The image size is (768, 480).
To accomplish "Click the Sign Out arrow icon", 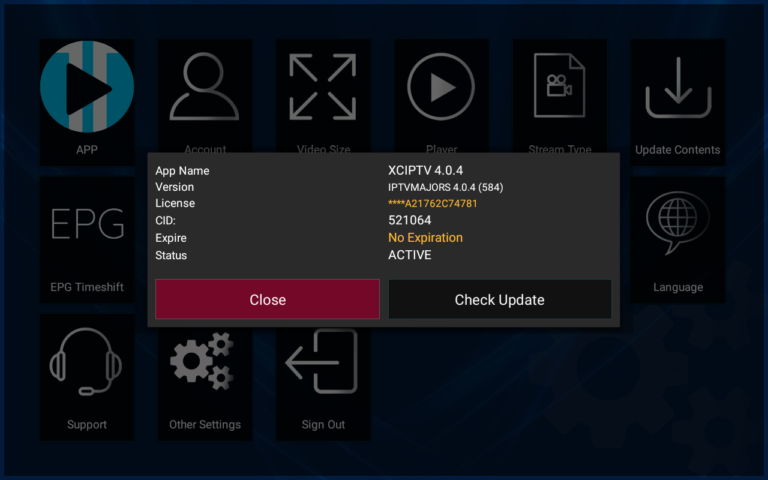I will point(323,362).
